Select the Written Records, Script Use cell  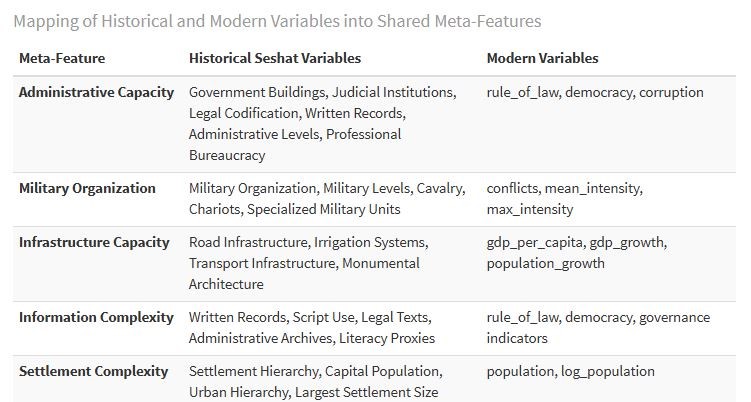[312, 328]
